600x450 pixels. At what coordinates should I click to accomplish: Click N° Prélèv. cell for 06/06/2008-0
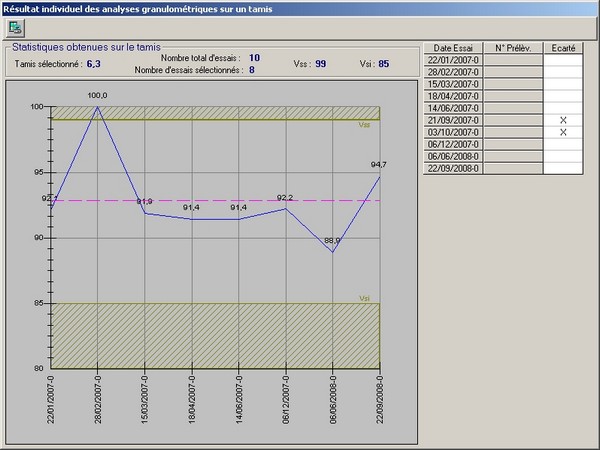click(512, 156)
